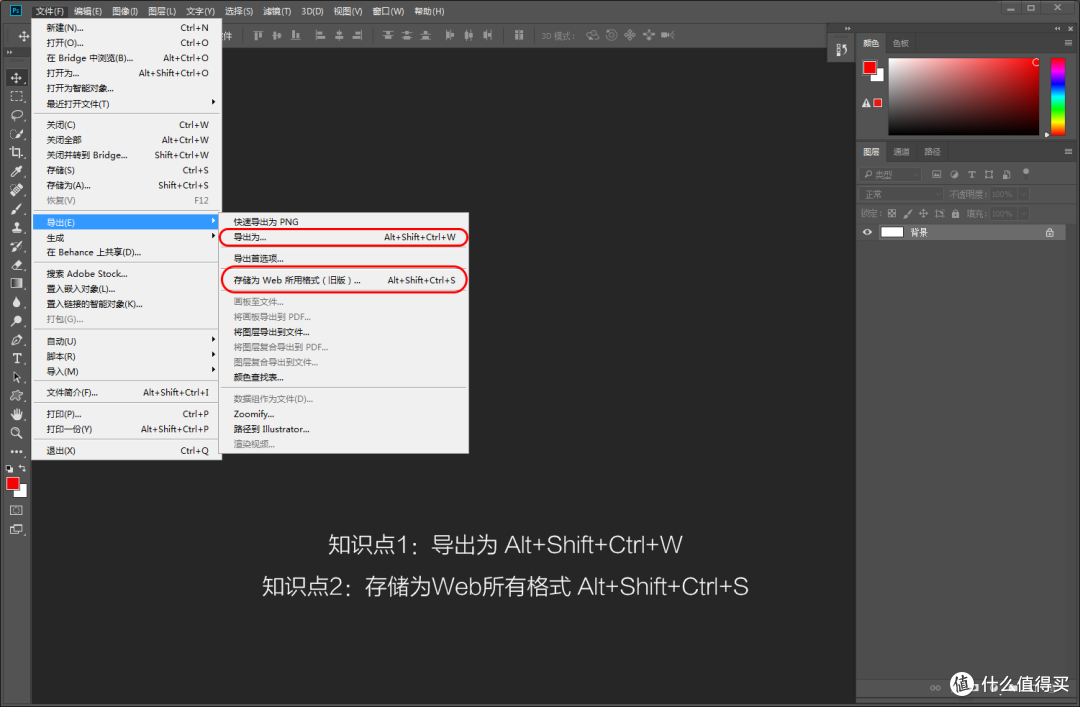Toggle the lock-all padlock in the Layers panel
This screenshot has height=707, width=1080.
(x=955, y=213)
